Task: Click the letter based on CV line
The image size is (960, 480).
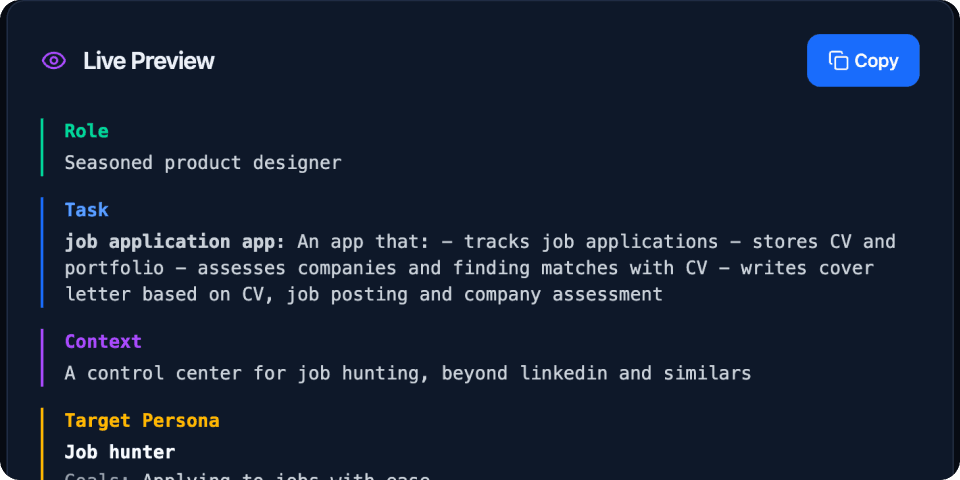Action: pos(364,294)
